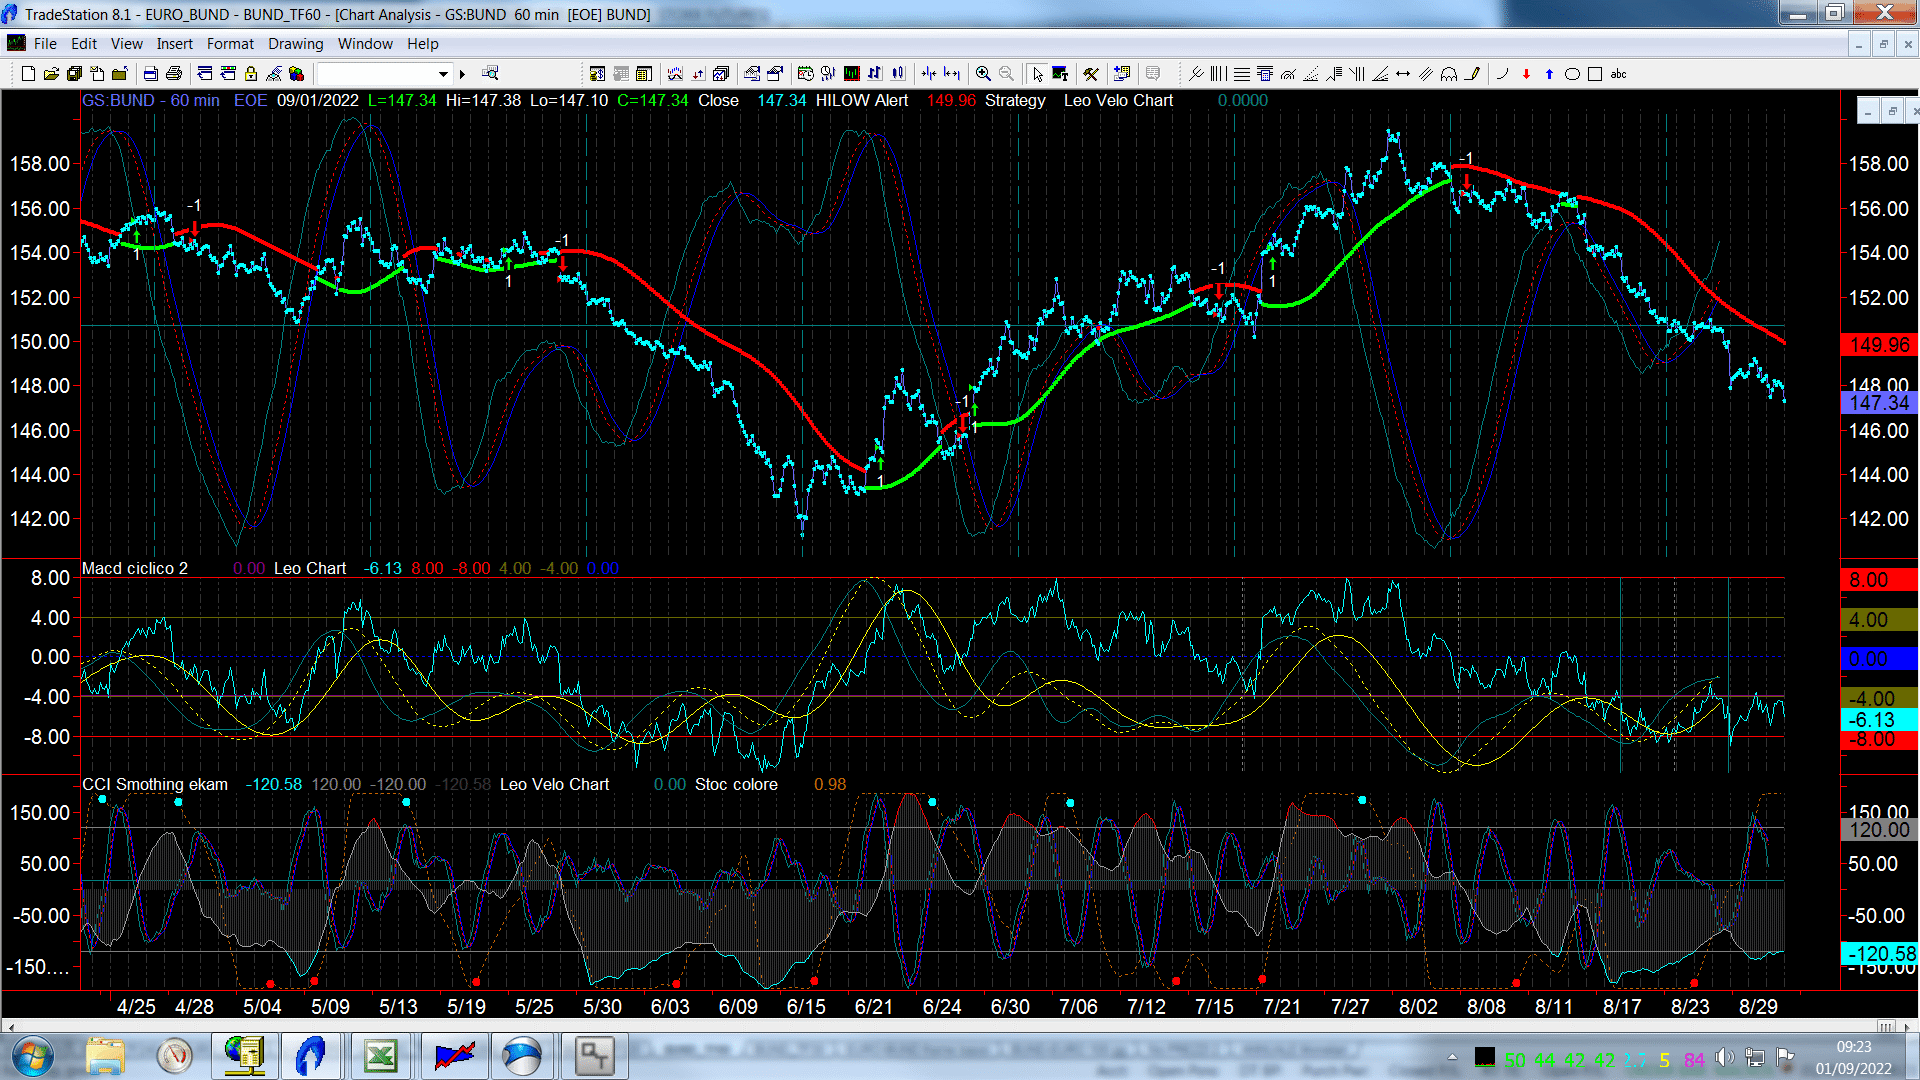Click the Zoom out magnifier

(1006, 74)
